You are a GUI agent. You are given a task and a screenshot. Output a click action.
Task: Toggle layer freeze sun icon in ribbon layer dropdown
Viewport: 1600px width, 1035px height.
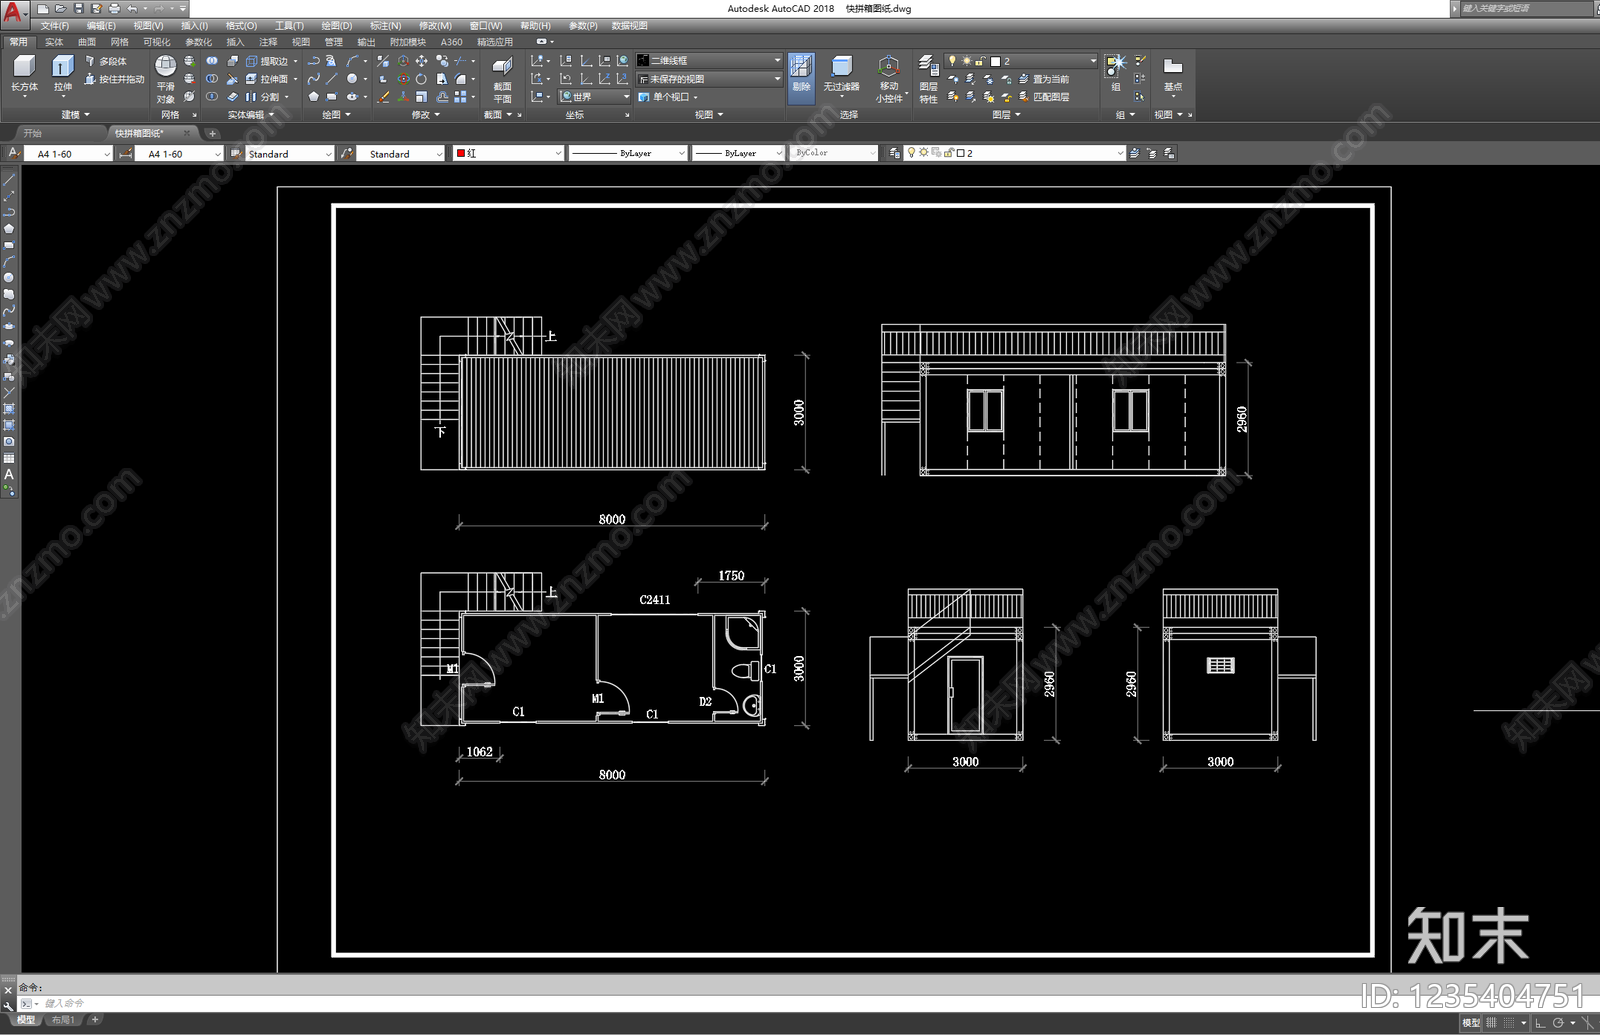[966, 61]
